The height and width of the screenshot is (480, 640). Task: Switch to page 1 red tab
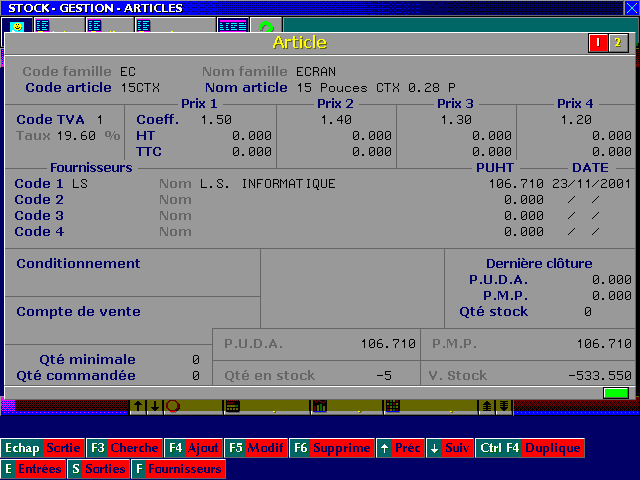(x=598, y=43)
